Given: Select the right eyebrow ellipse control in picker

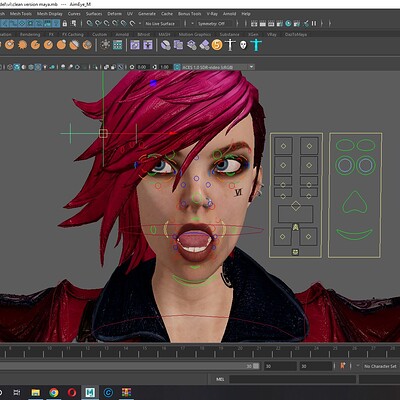Looking at the screenshot, I should 366,145.
